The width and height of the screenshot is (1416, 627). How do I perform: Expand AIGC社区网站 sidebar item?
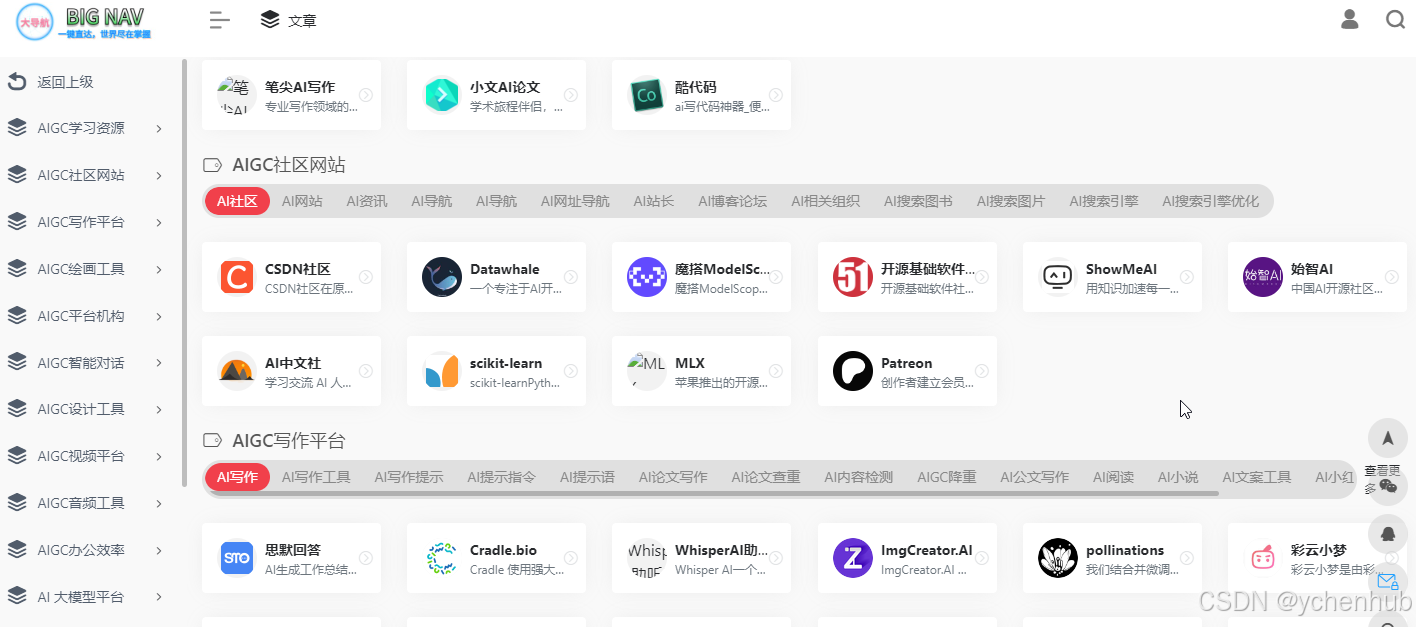click(x=85, y=175)
